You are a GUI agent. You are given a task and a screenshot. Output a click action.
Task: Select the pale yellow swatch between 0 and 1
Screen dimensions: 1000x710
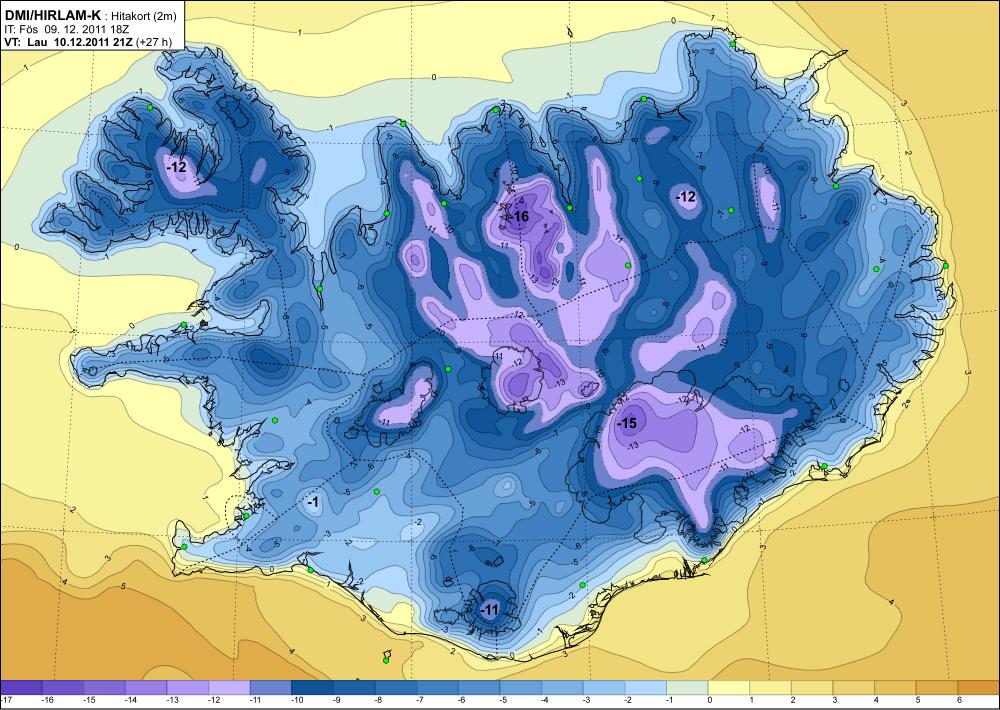point(728,687)
